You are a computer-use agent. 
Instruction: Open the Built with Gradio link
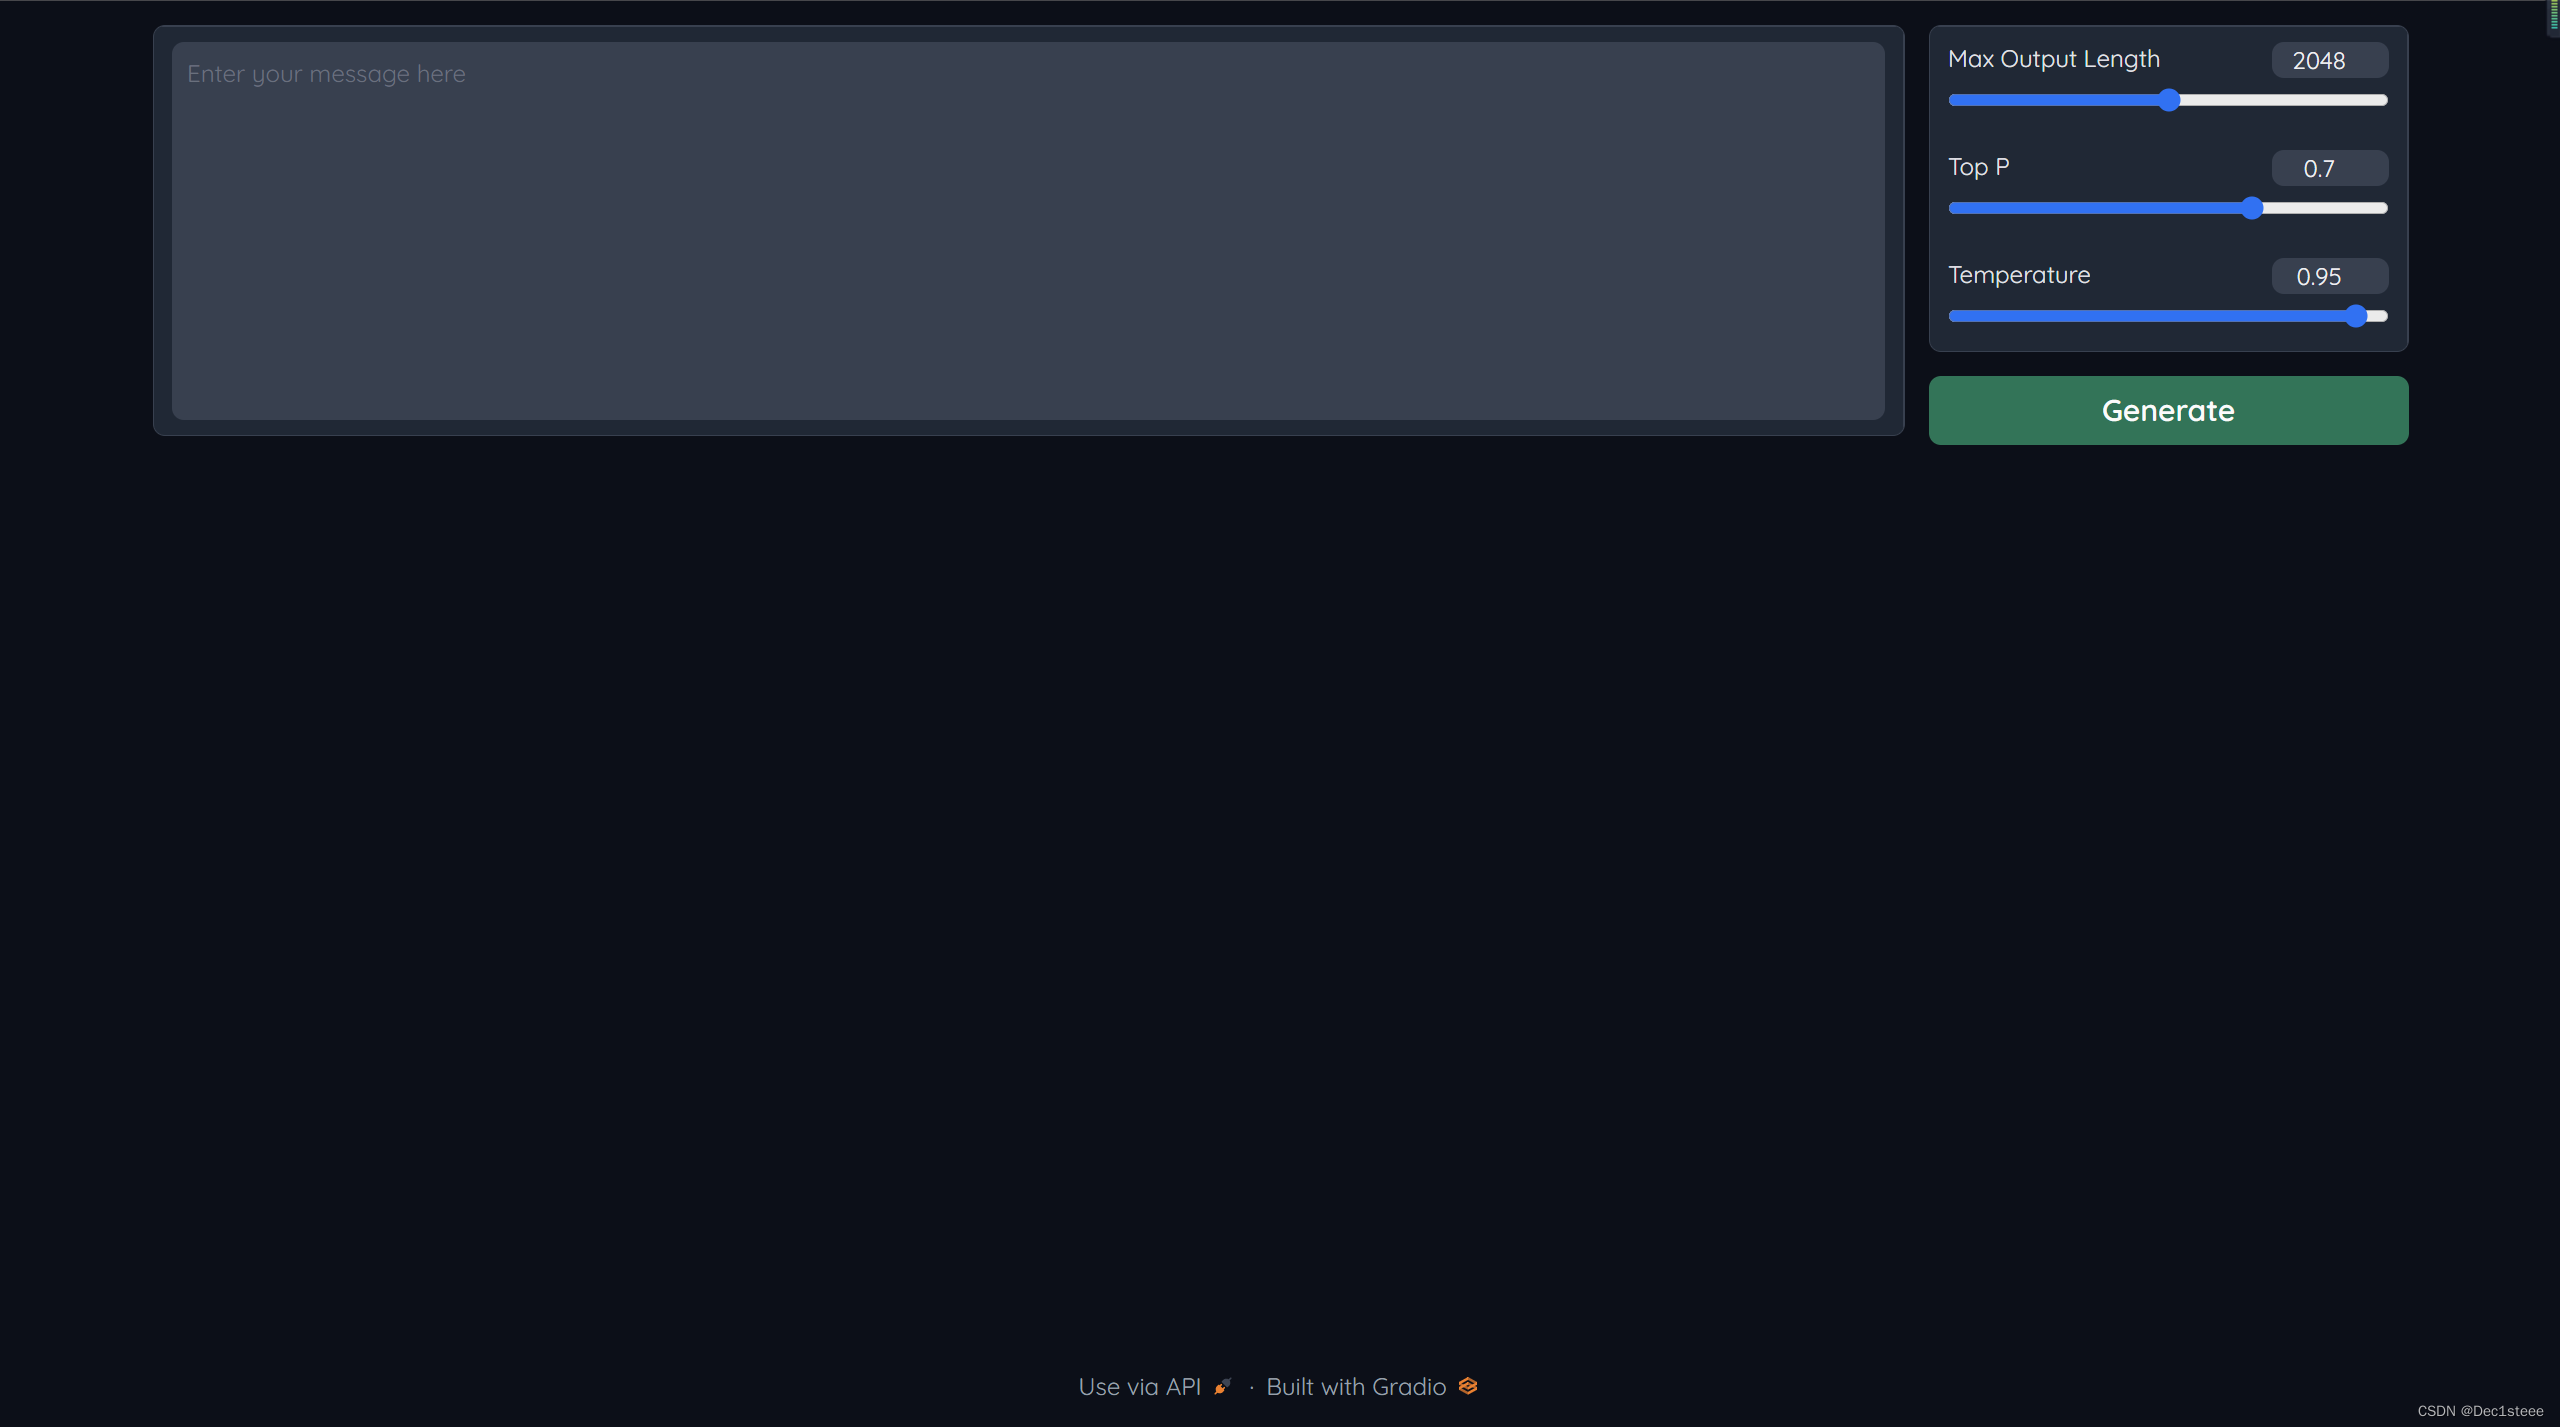pyautogui.click(x=1356, y=1387)
